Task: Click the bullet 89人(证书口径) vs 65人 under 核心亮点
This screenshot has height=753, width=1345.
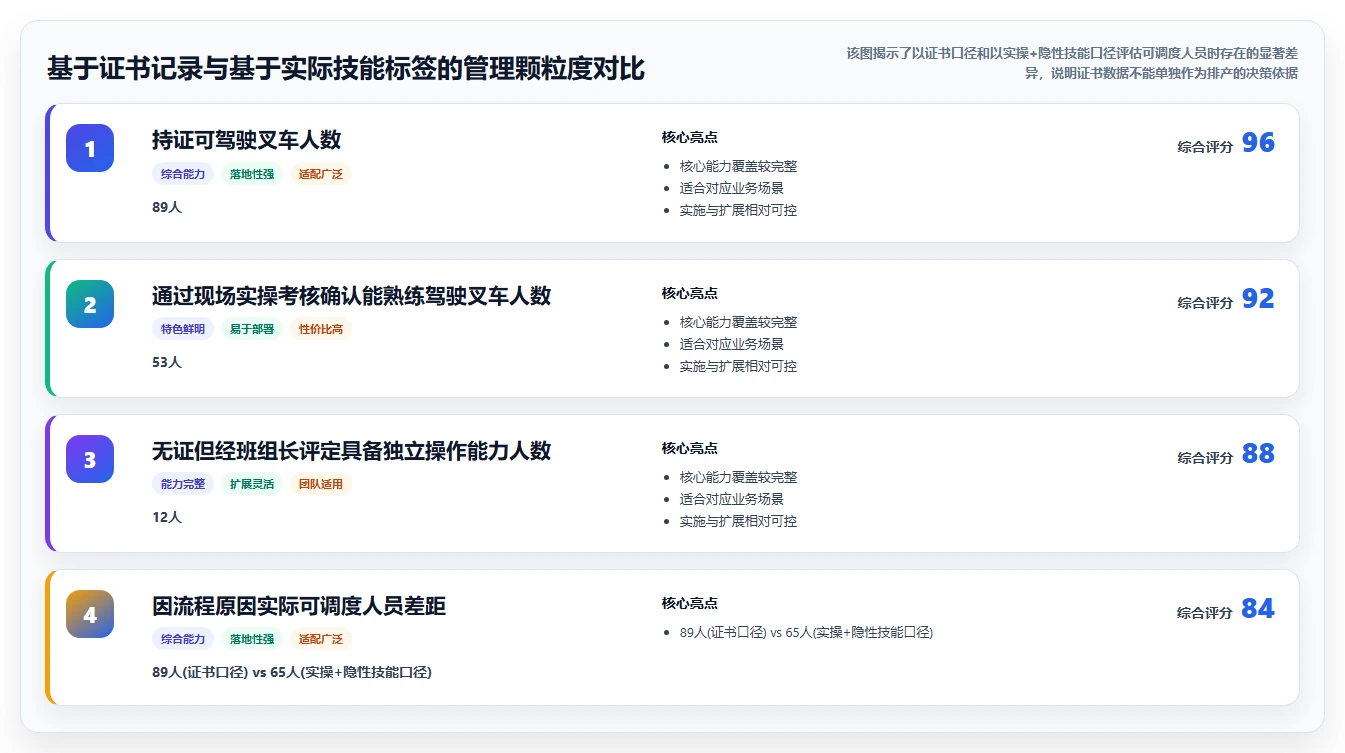Action: 806,632
